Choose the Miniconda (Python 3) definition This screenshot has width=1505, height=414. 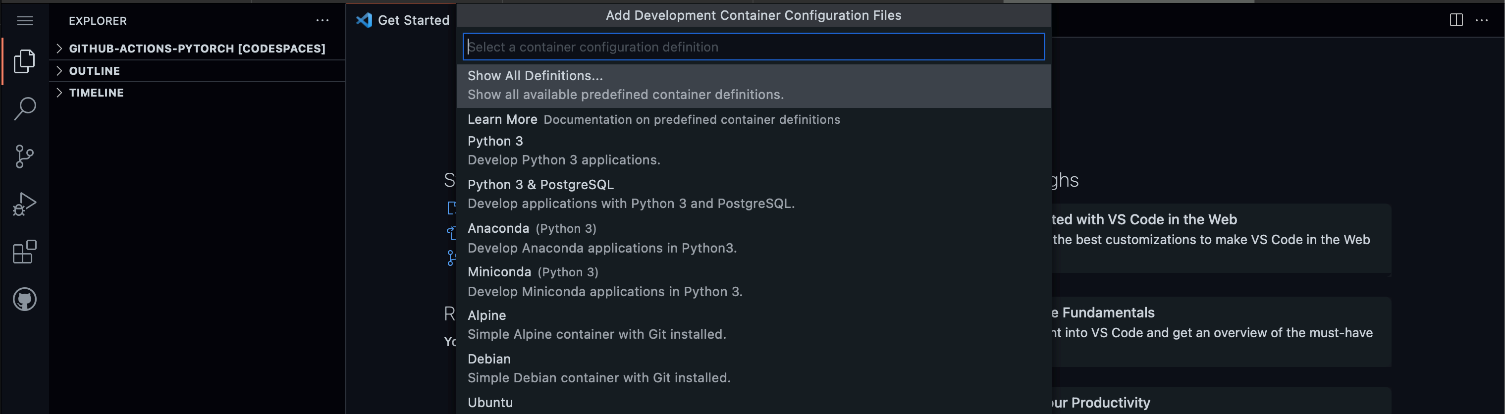(754, 282)
